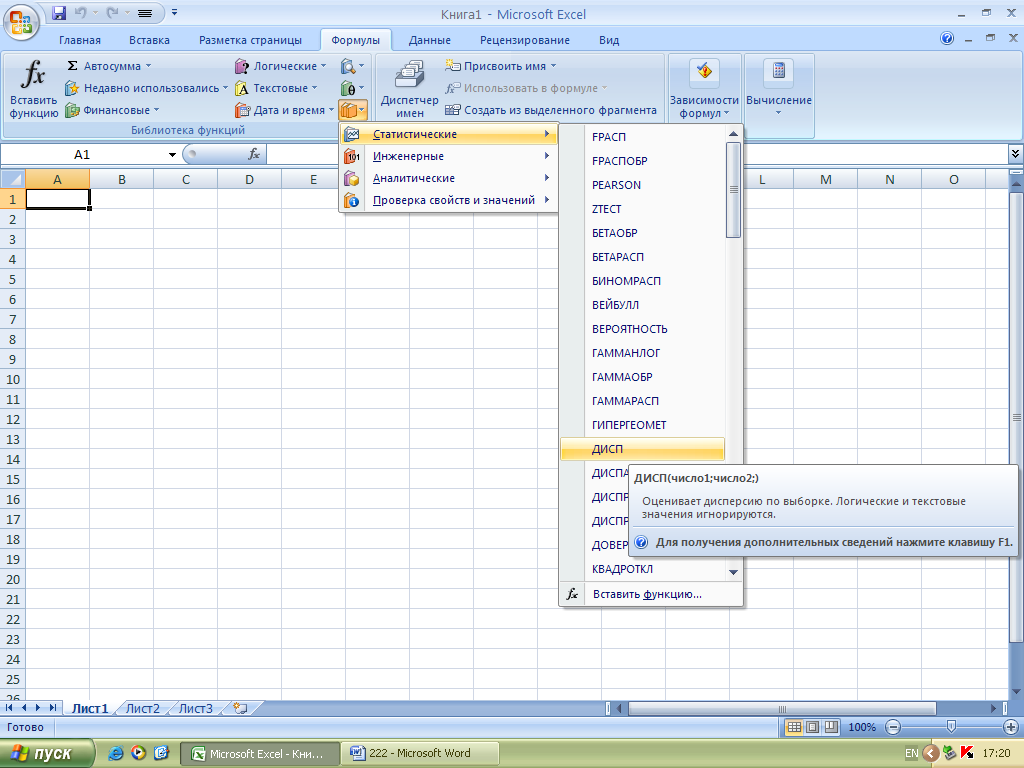Viewport: 1024px width, 768px height.
Task: Choose the PEARSON function
Action: [643, 185]
